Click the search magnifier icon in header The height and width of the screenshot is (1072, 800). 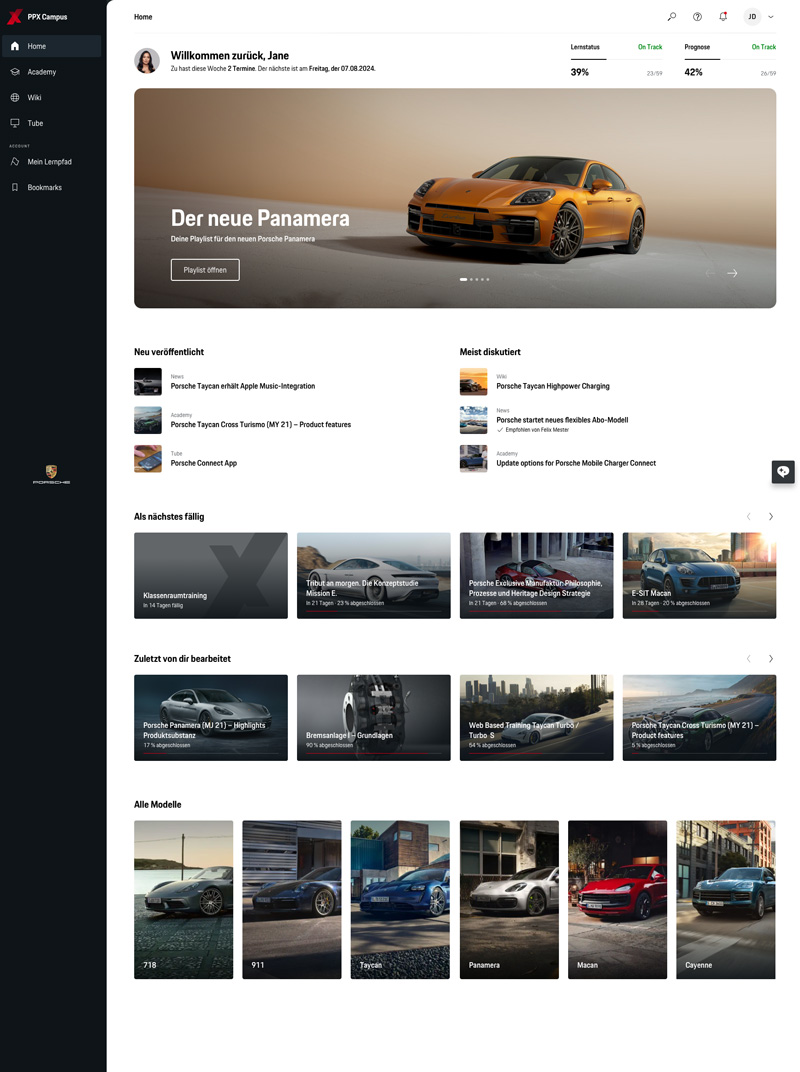coord(672,17)
